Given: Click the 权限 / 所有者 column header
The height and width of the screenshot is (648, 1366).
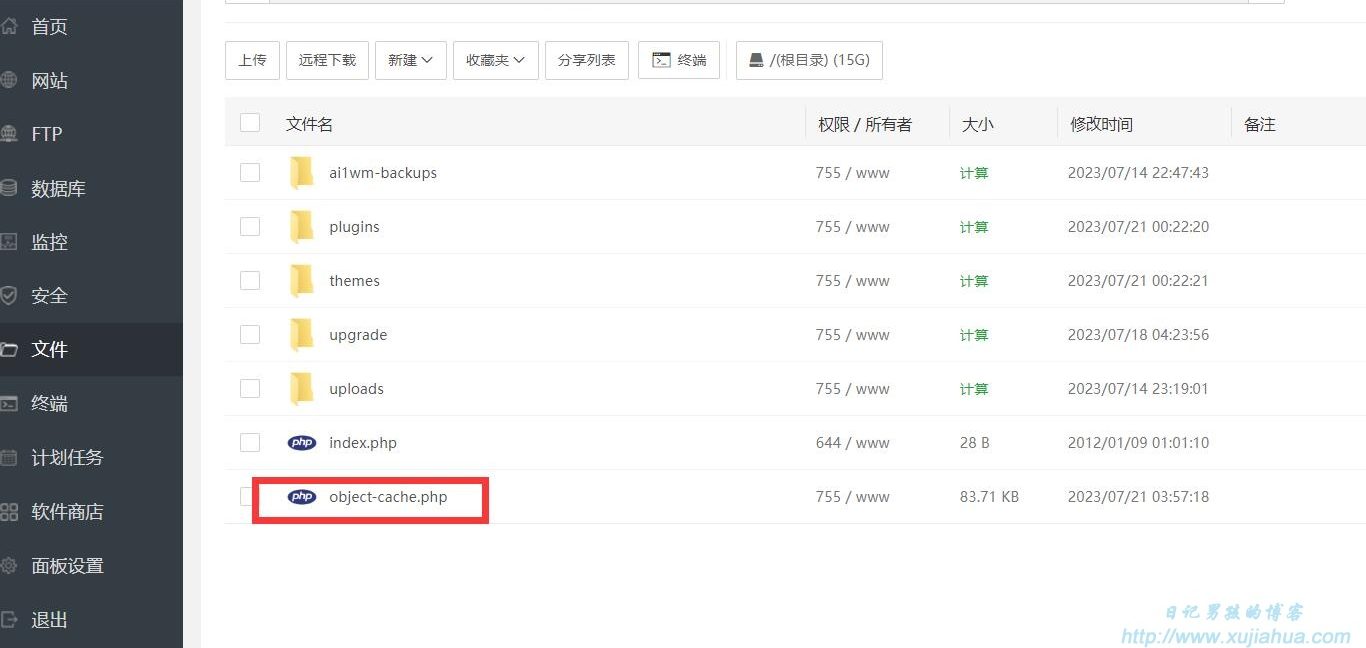Looking at the screenshot, I should point(865,124).
